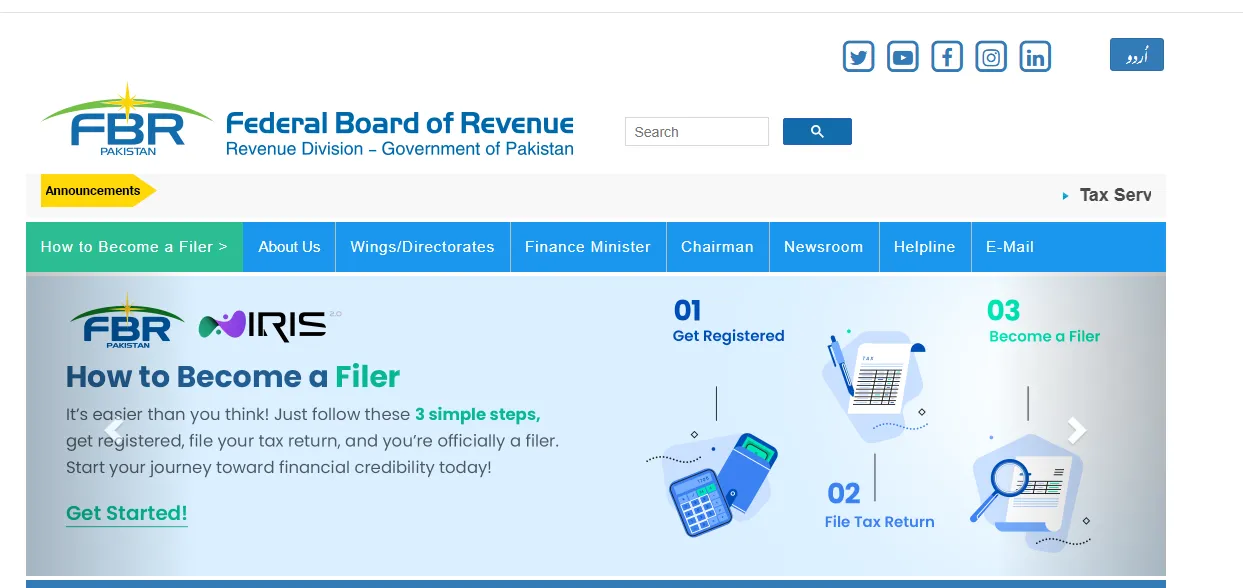
Task: Submit search with the magnifier button
Action: click(x=817, y=132)
